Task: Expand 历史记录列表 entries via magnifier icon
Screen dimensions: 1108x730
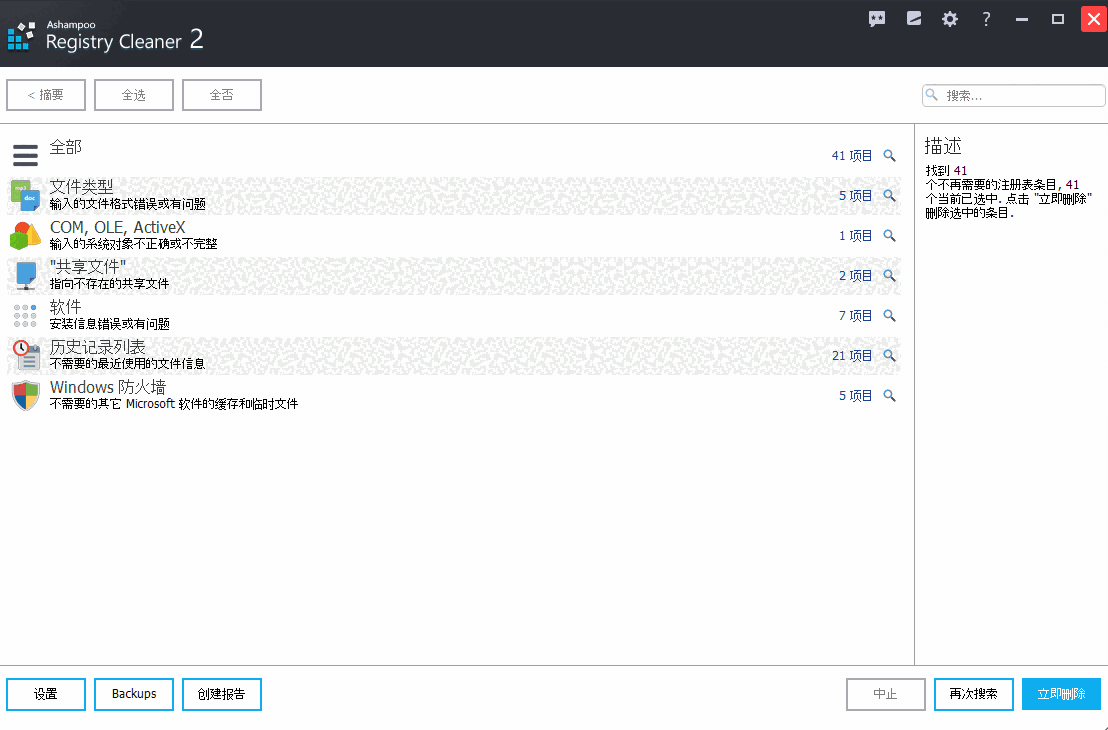Action: pyautogui.click(x=890, y=355)
